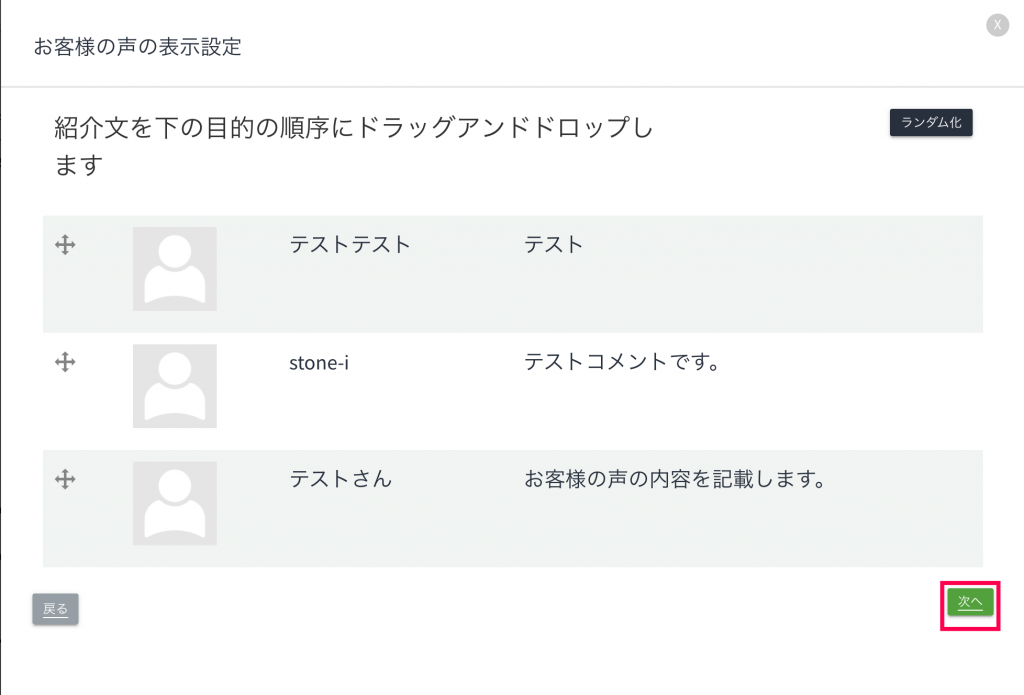
Task: Click the green 次へ button
Action: pos(970,602)
